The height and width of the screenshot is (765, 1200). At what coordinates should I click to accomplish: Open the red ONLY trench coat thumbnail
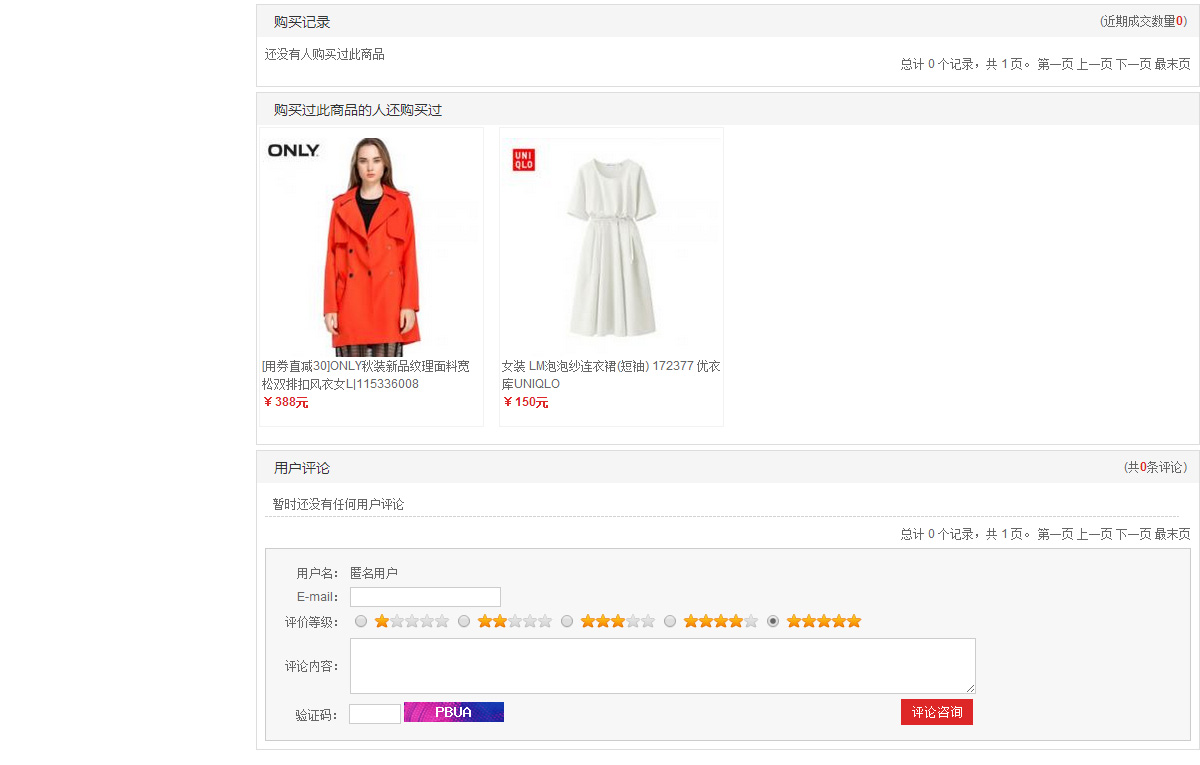pos(371,247)
